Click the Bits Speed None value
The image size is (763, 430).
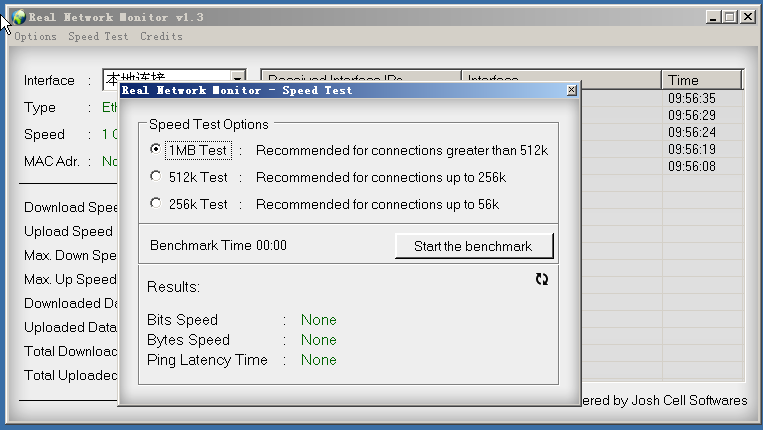point(319,320)
